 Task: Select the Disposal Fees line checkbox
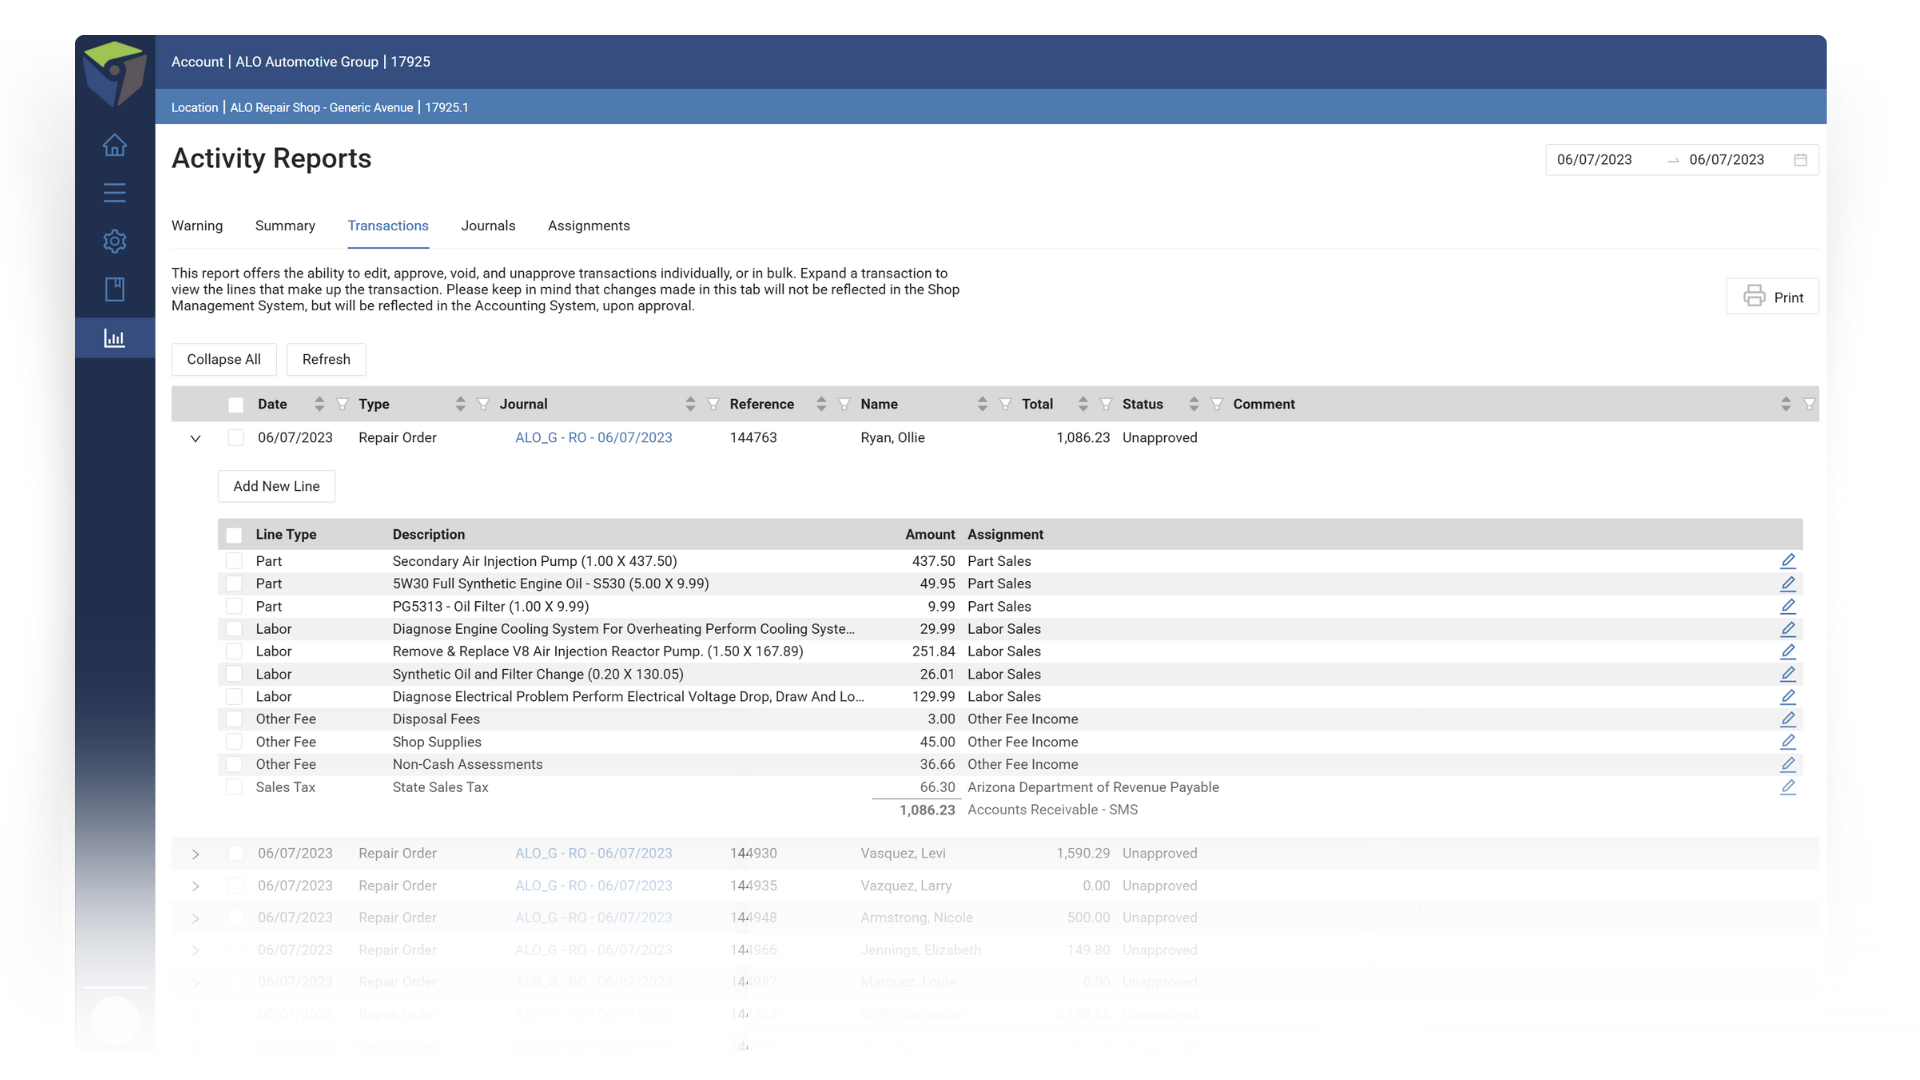point(234,719)
